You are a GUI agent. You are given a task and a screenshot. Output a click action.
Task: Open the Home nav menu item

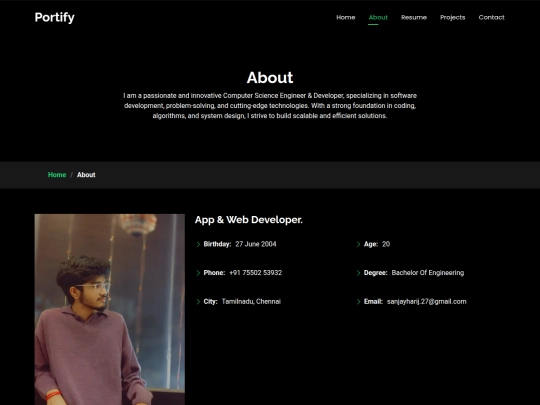click(x=345, y=17)
